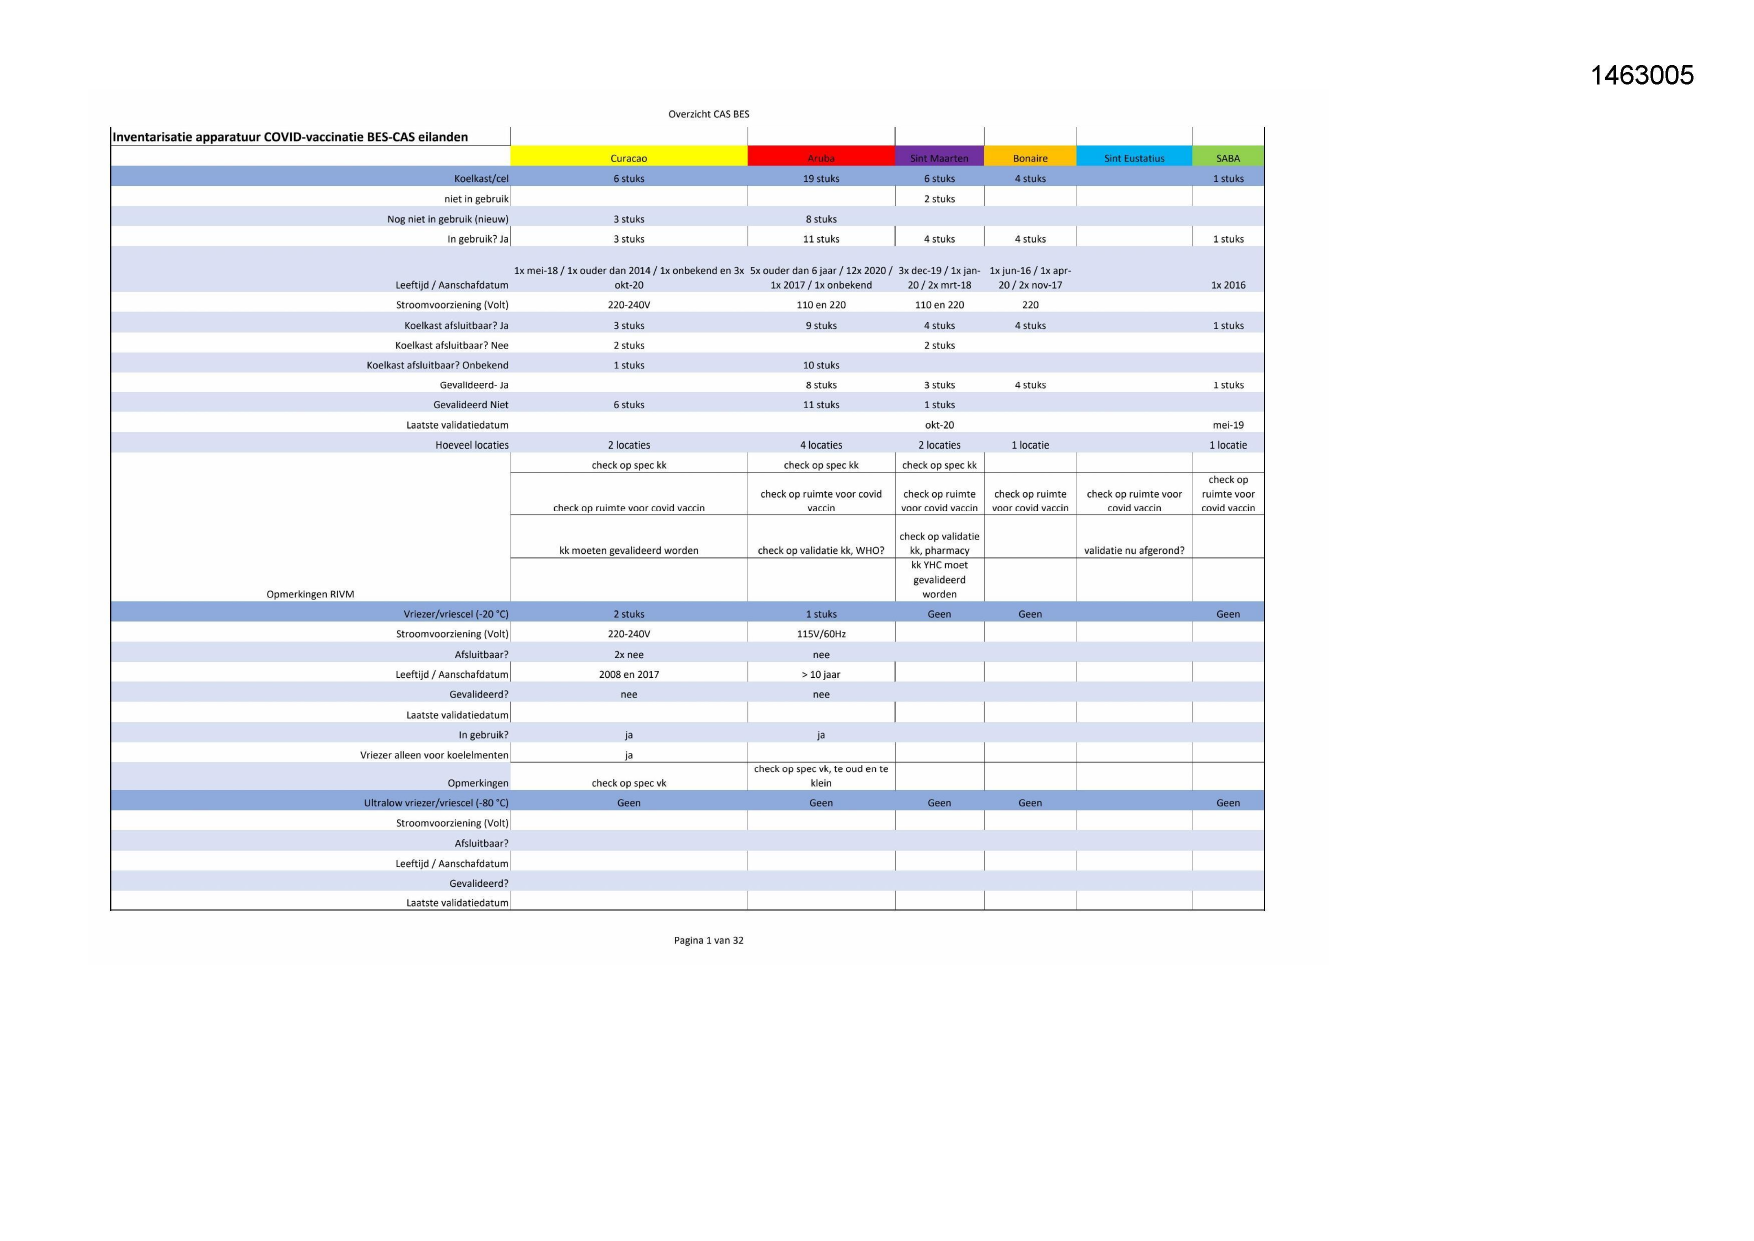Click the 'check op validatie kk, WHO?' cell
Viewport: 1754px width, 1241px height.
click(x=821, y=550)
